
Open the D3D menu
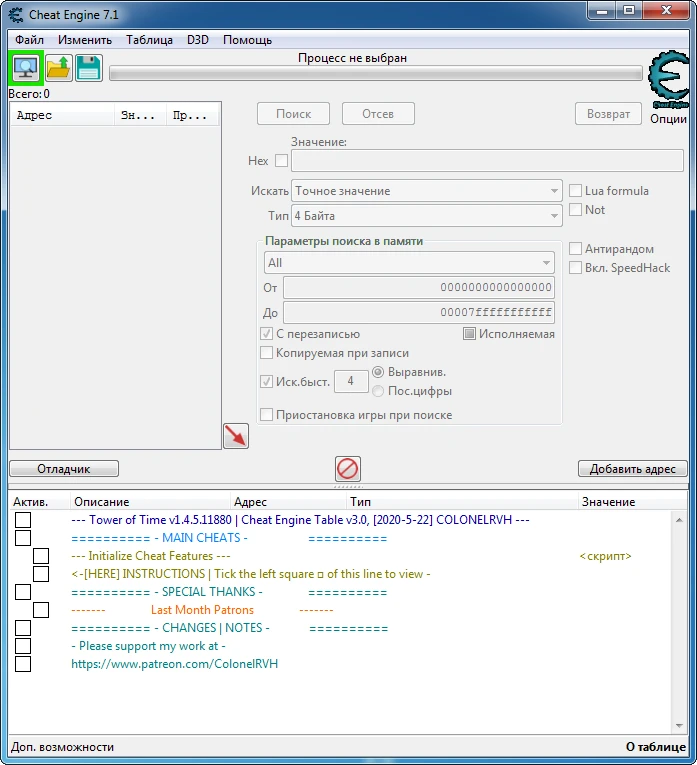pyautogui.click(x=198, y=40)
